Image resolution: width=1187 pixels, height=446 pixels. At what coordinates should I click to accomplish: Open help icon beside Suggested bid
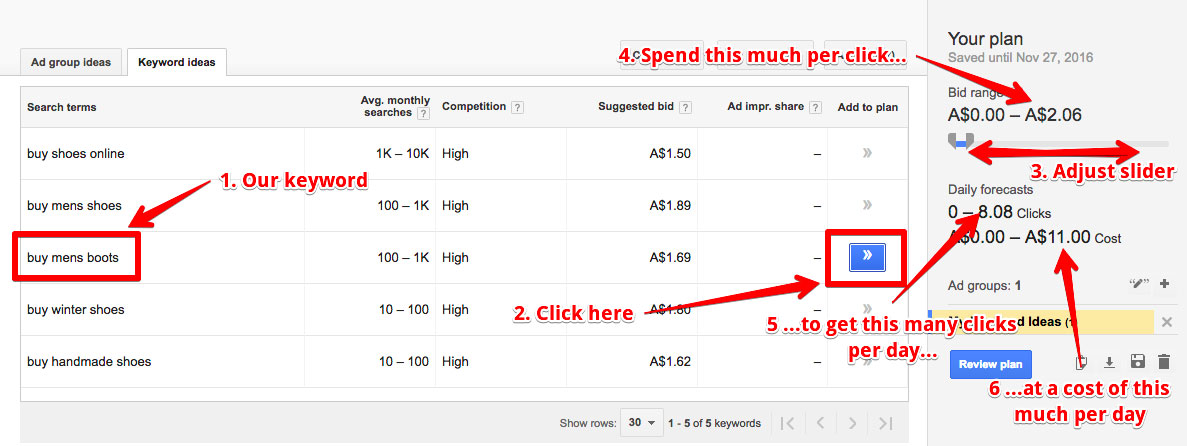[685, 108]
